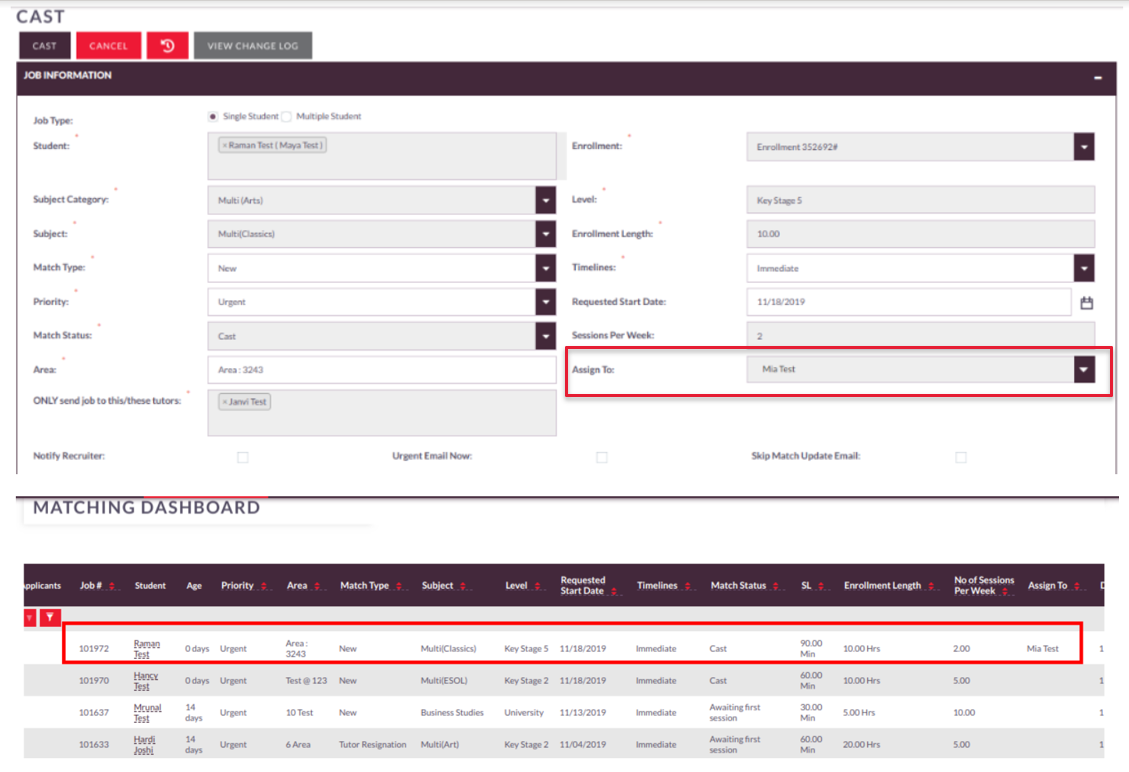1129x772 pixels.
Task: Remove Raman Test student tag
Action: [x=225, y=145]
